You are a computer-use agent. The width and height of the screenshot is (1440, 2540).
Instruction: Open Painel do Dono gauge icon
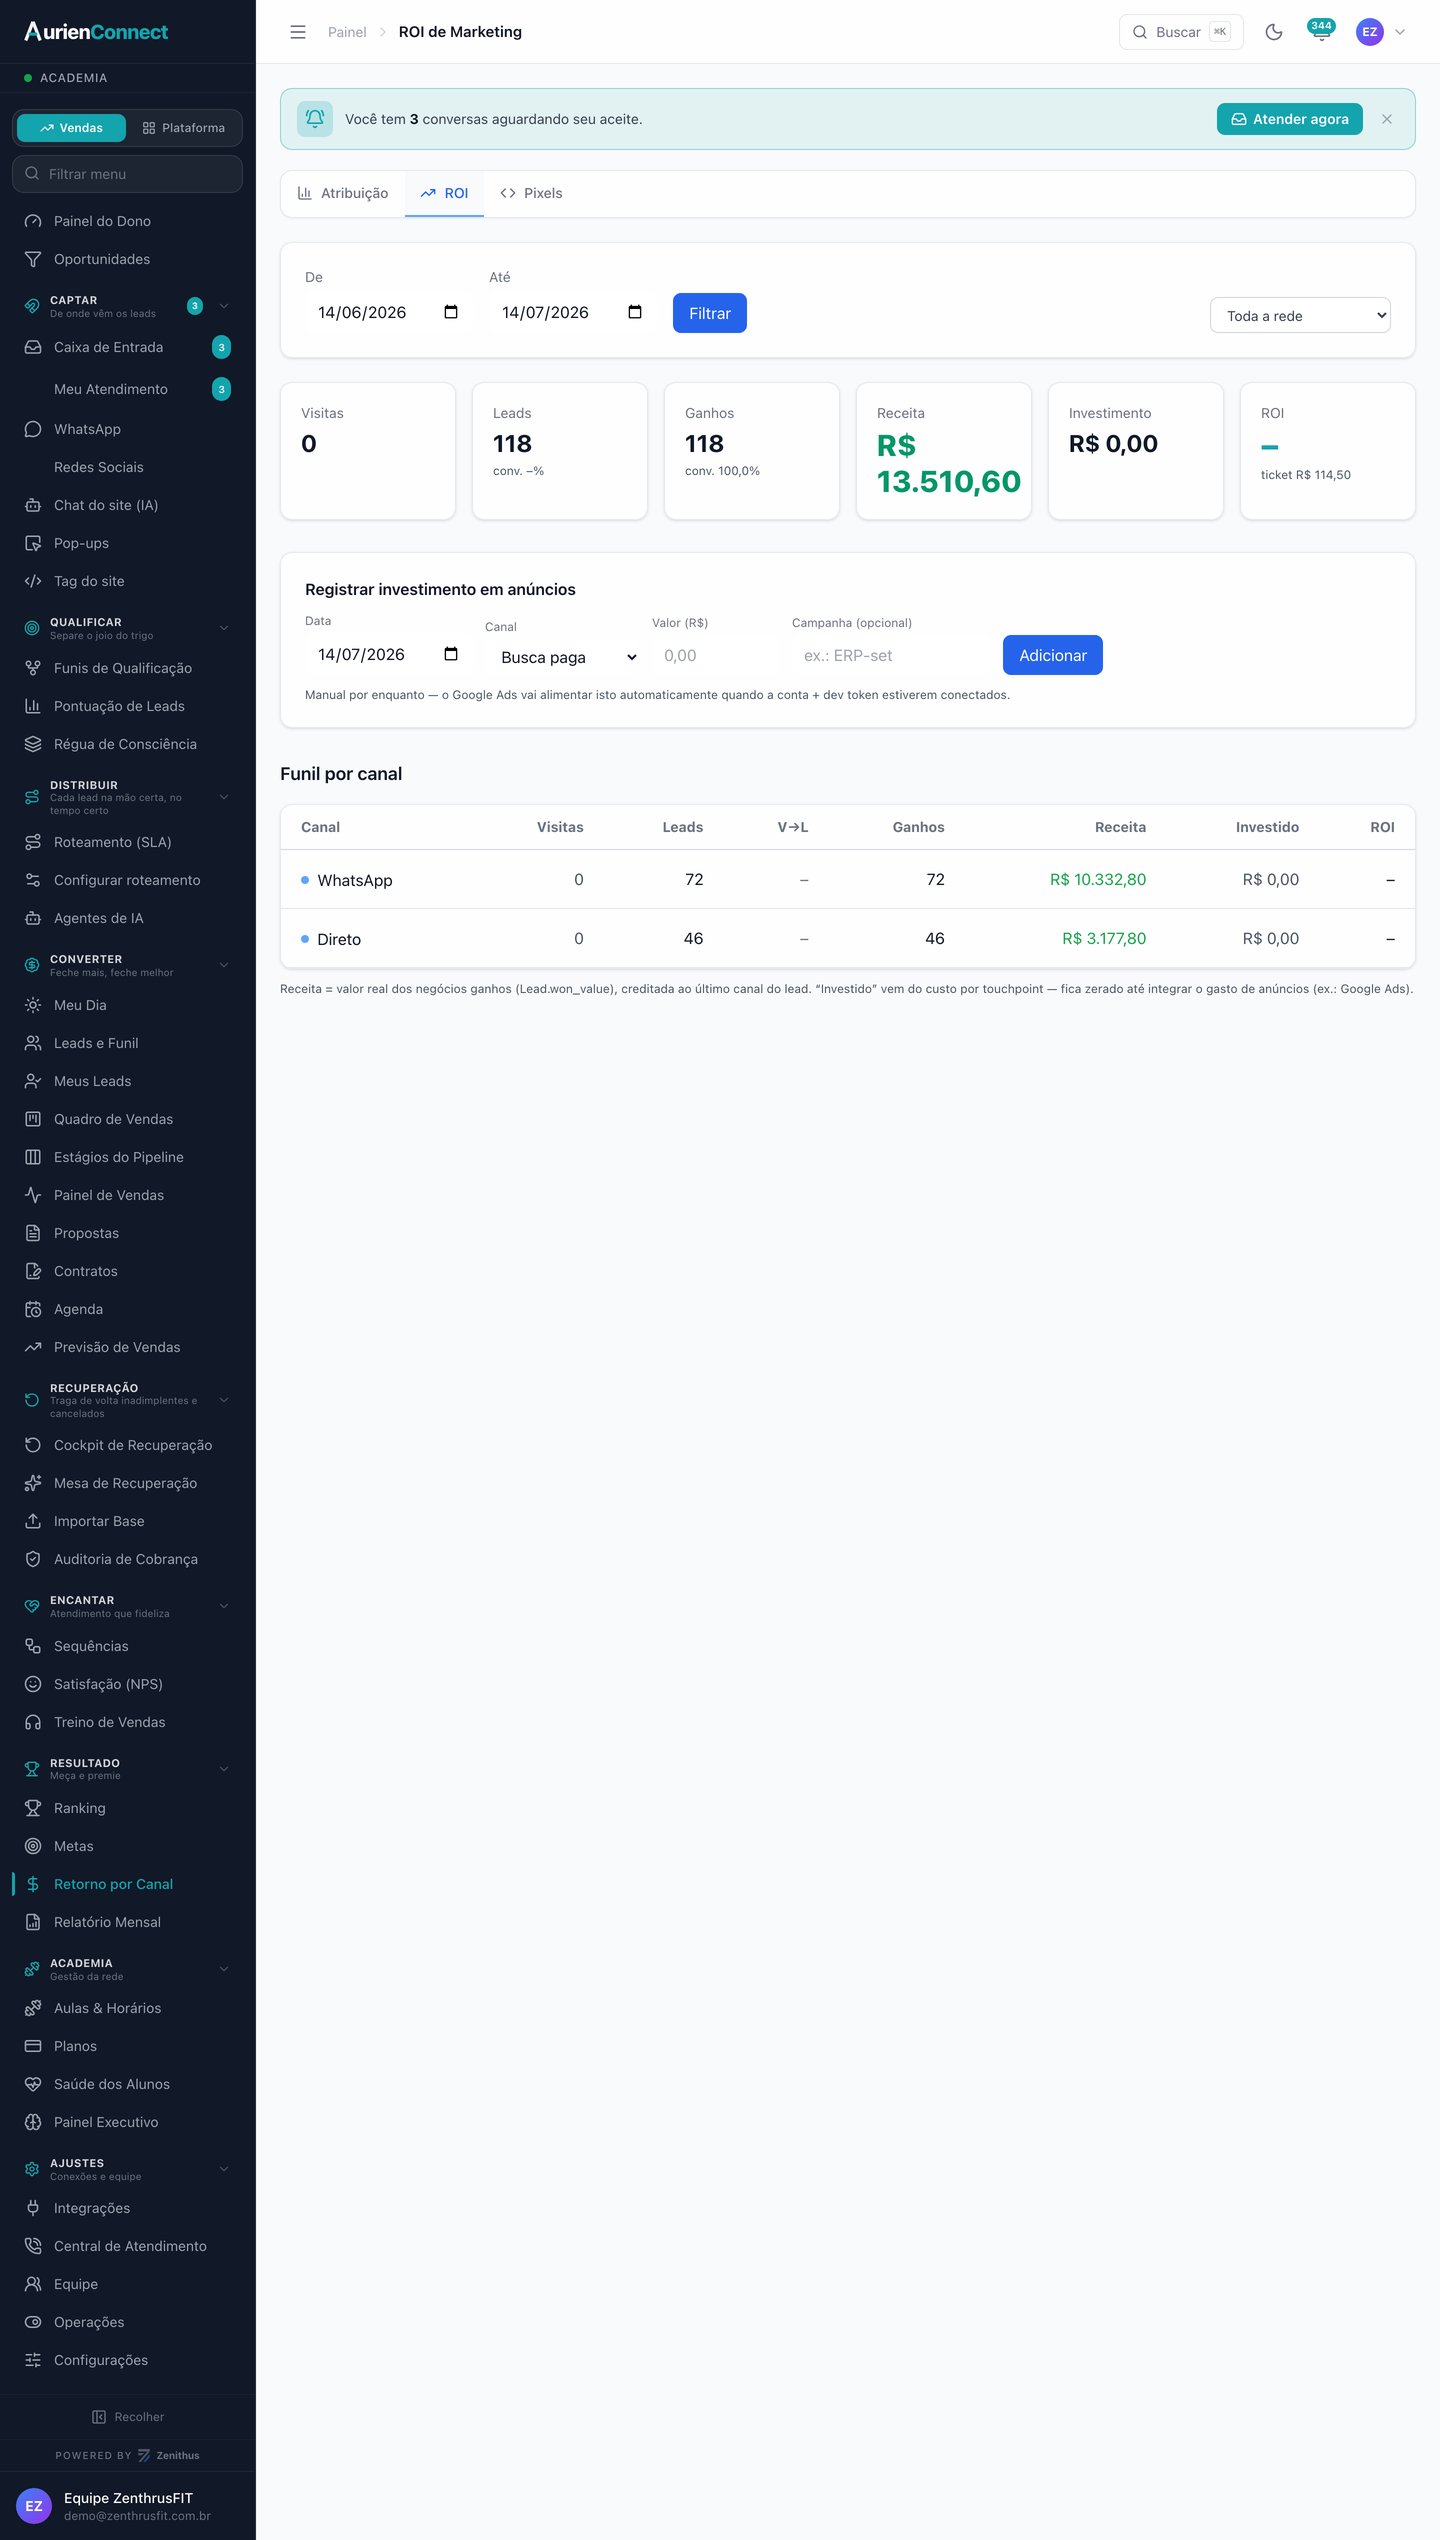(33, 221)
